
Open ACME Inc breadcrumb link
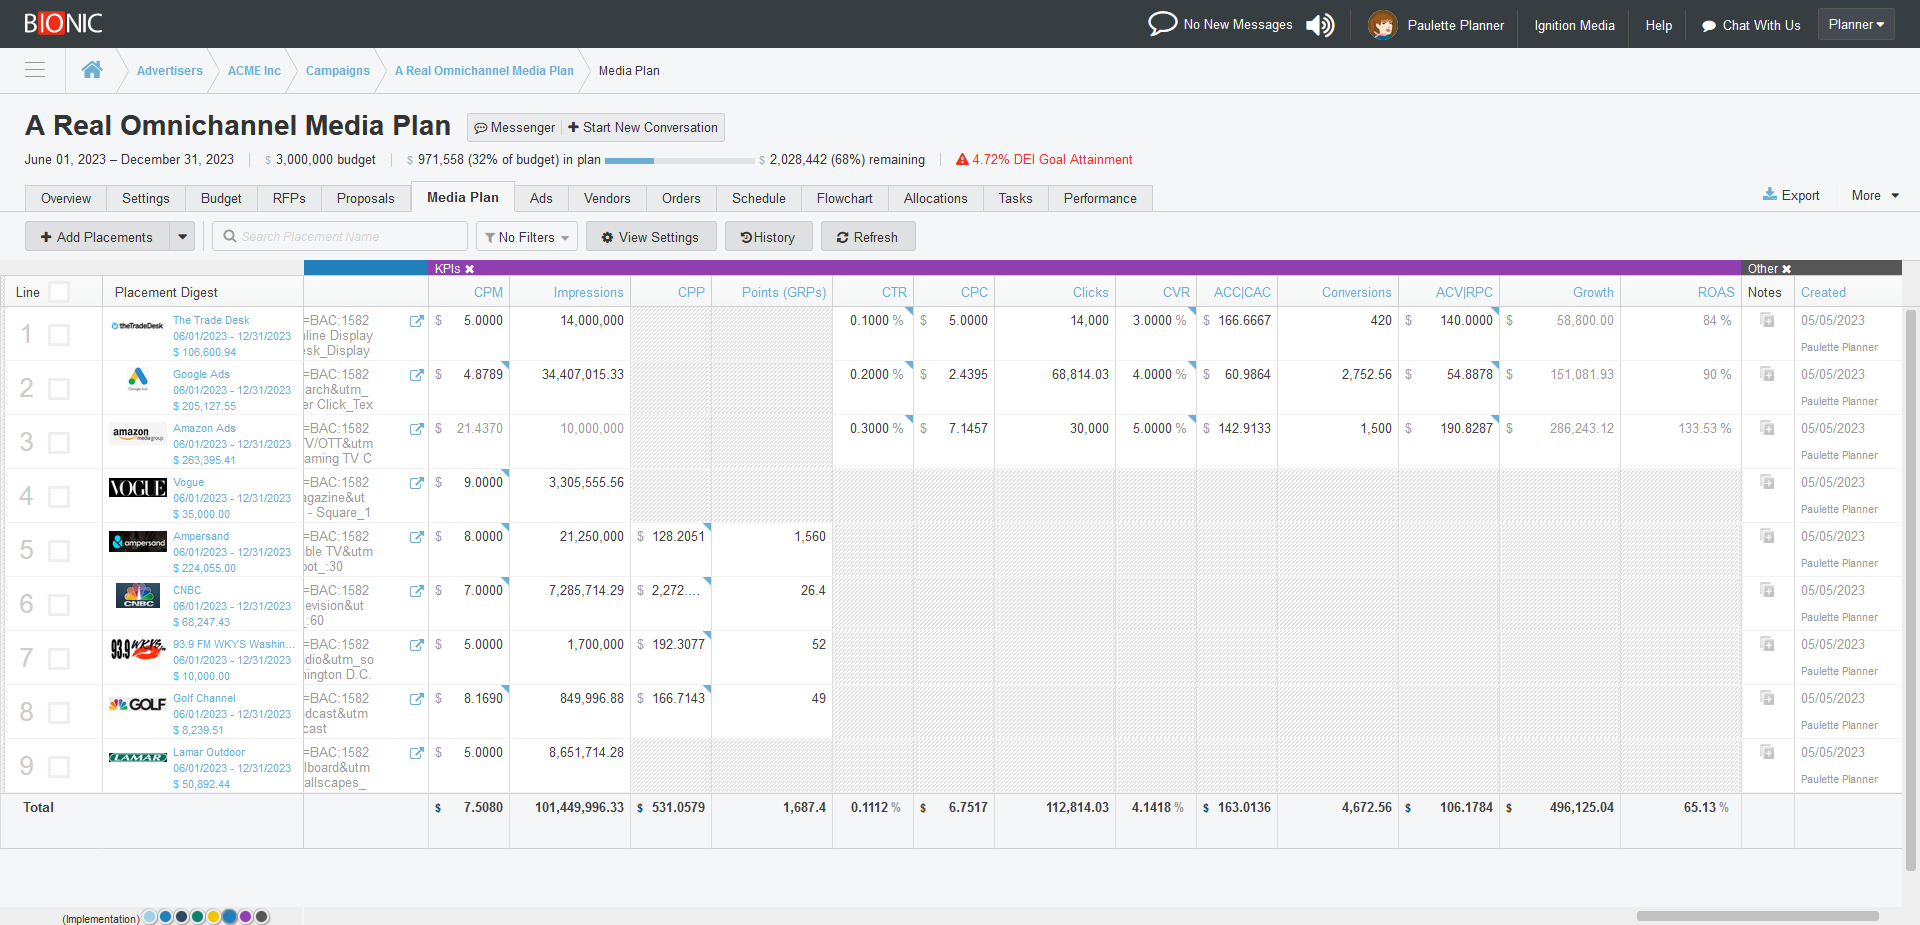pos(254,71)
